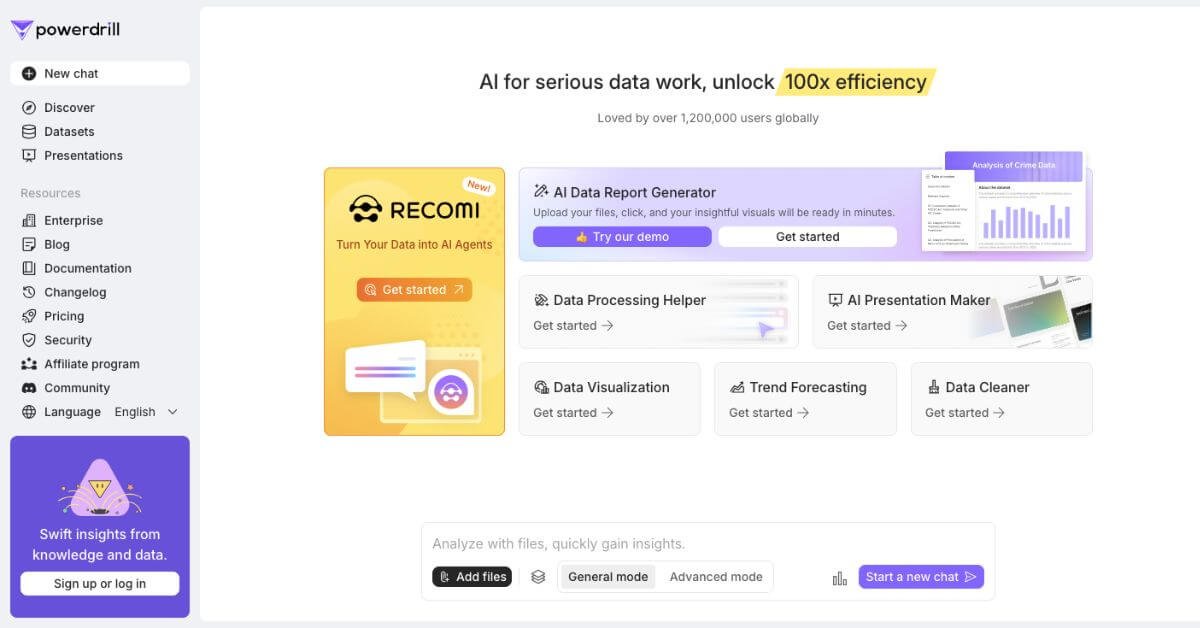The width and height of the screenshot is (1200, 628).
Task: Focus the 'Analyze with files' input box
Action: [708, 544]
